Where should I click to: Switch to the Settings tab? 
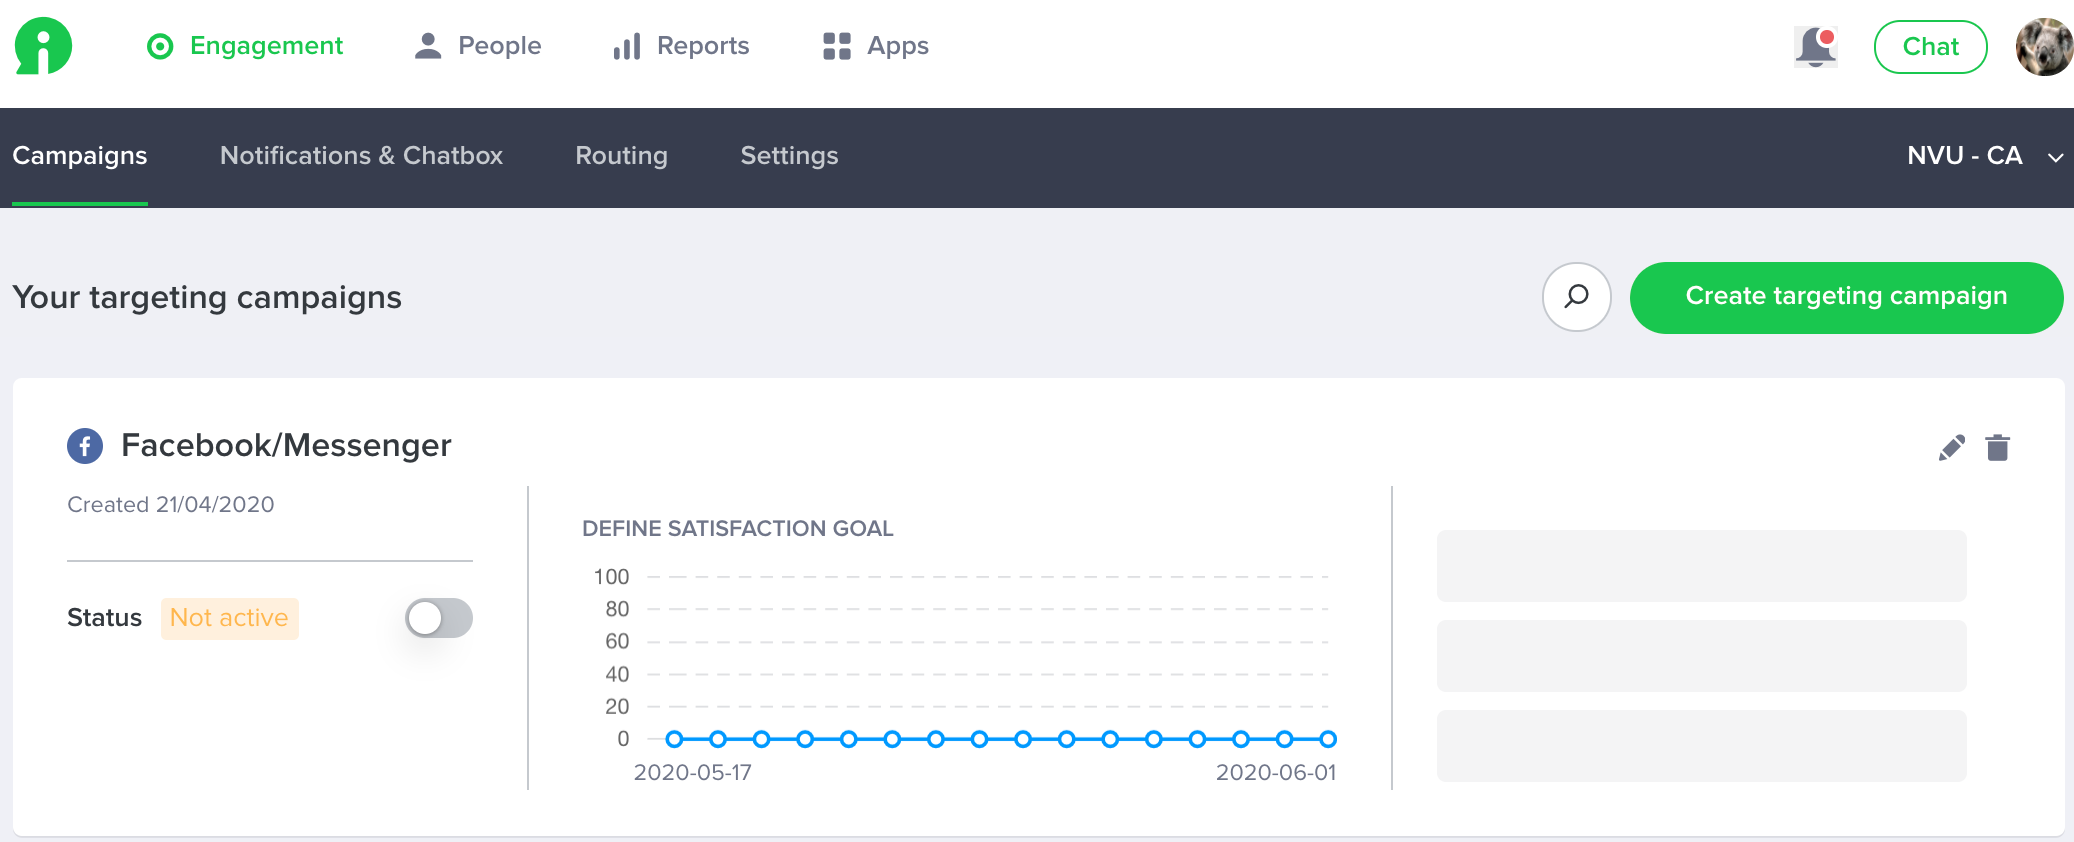click(789, 156)
